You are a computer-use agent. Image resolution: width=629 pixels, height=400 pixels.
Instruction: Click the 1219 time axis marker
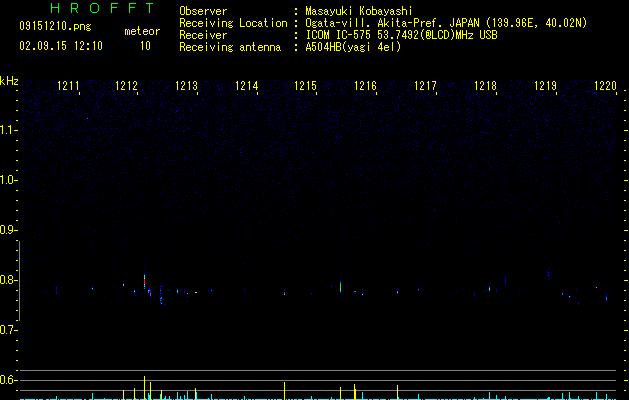point(546,86)
